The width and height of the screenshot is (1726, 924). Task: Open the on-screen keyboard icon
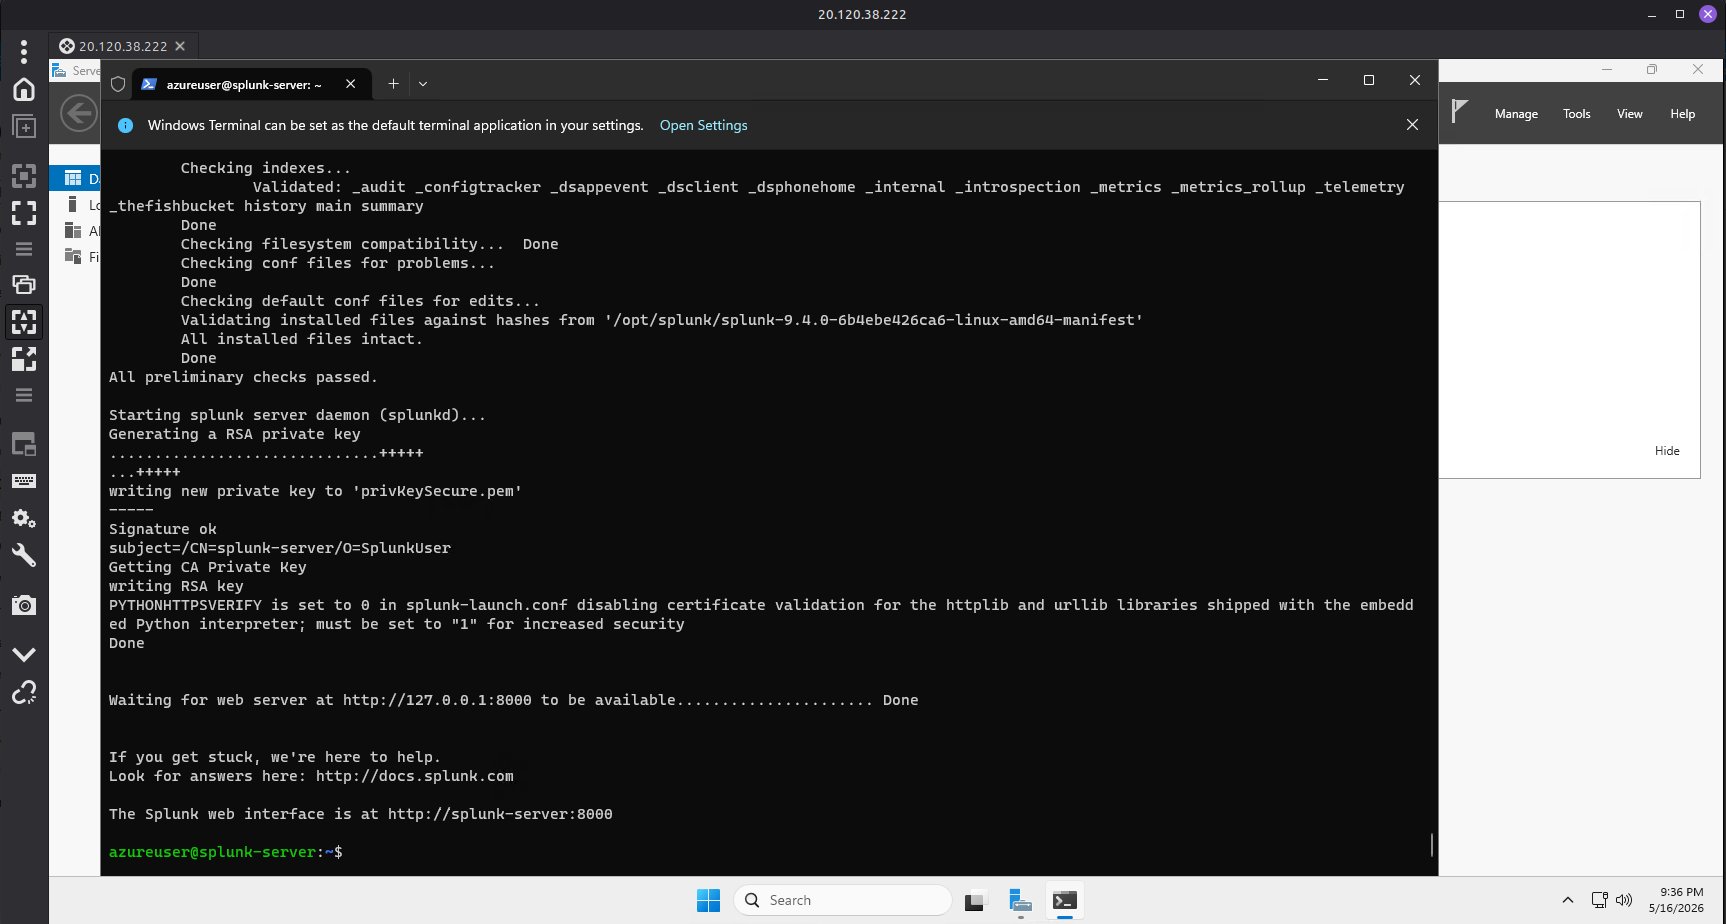click(24, 481)
